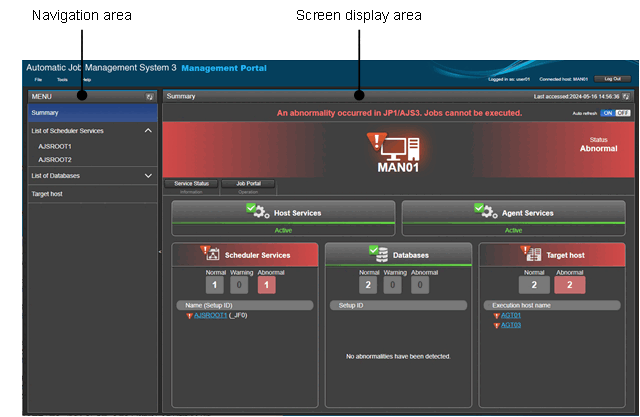Expand the List of Databases section
640x417 pixels.
pyautogui.click(x=148, y=175)
